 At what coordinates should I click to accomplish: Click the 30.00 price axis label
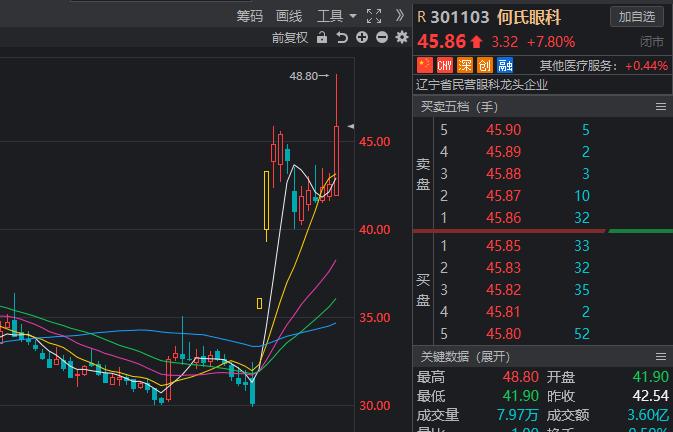click(375, 406)
